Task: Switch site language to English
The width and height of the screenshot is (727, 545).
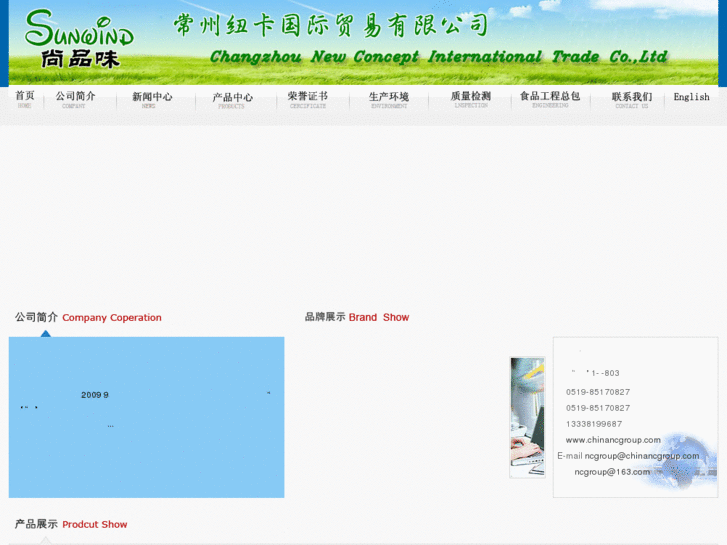Action: point(691,97)
